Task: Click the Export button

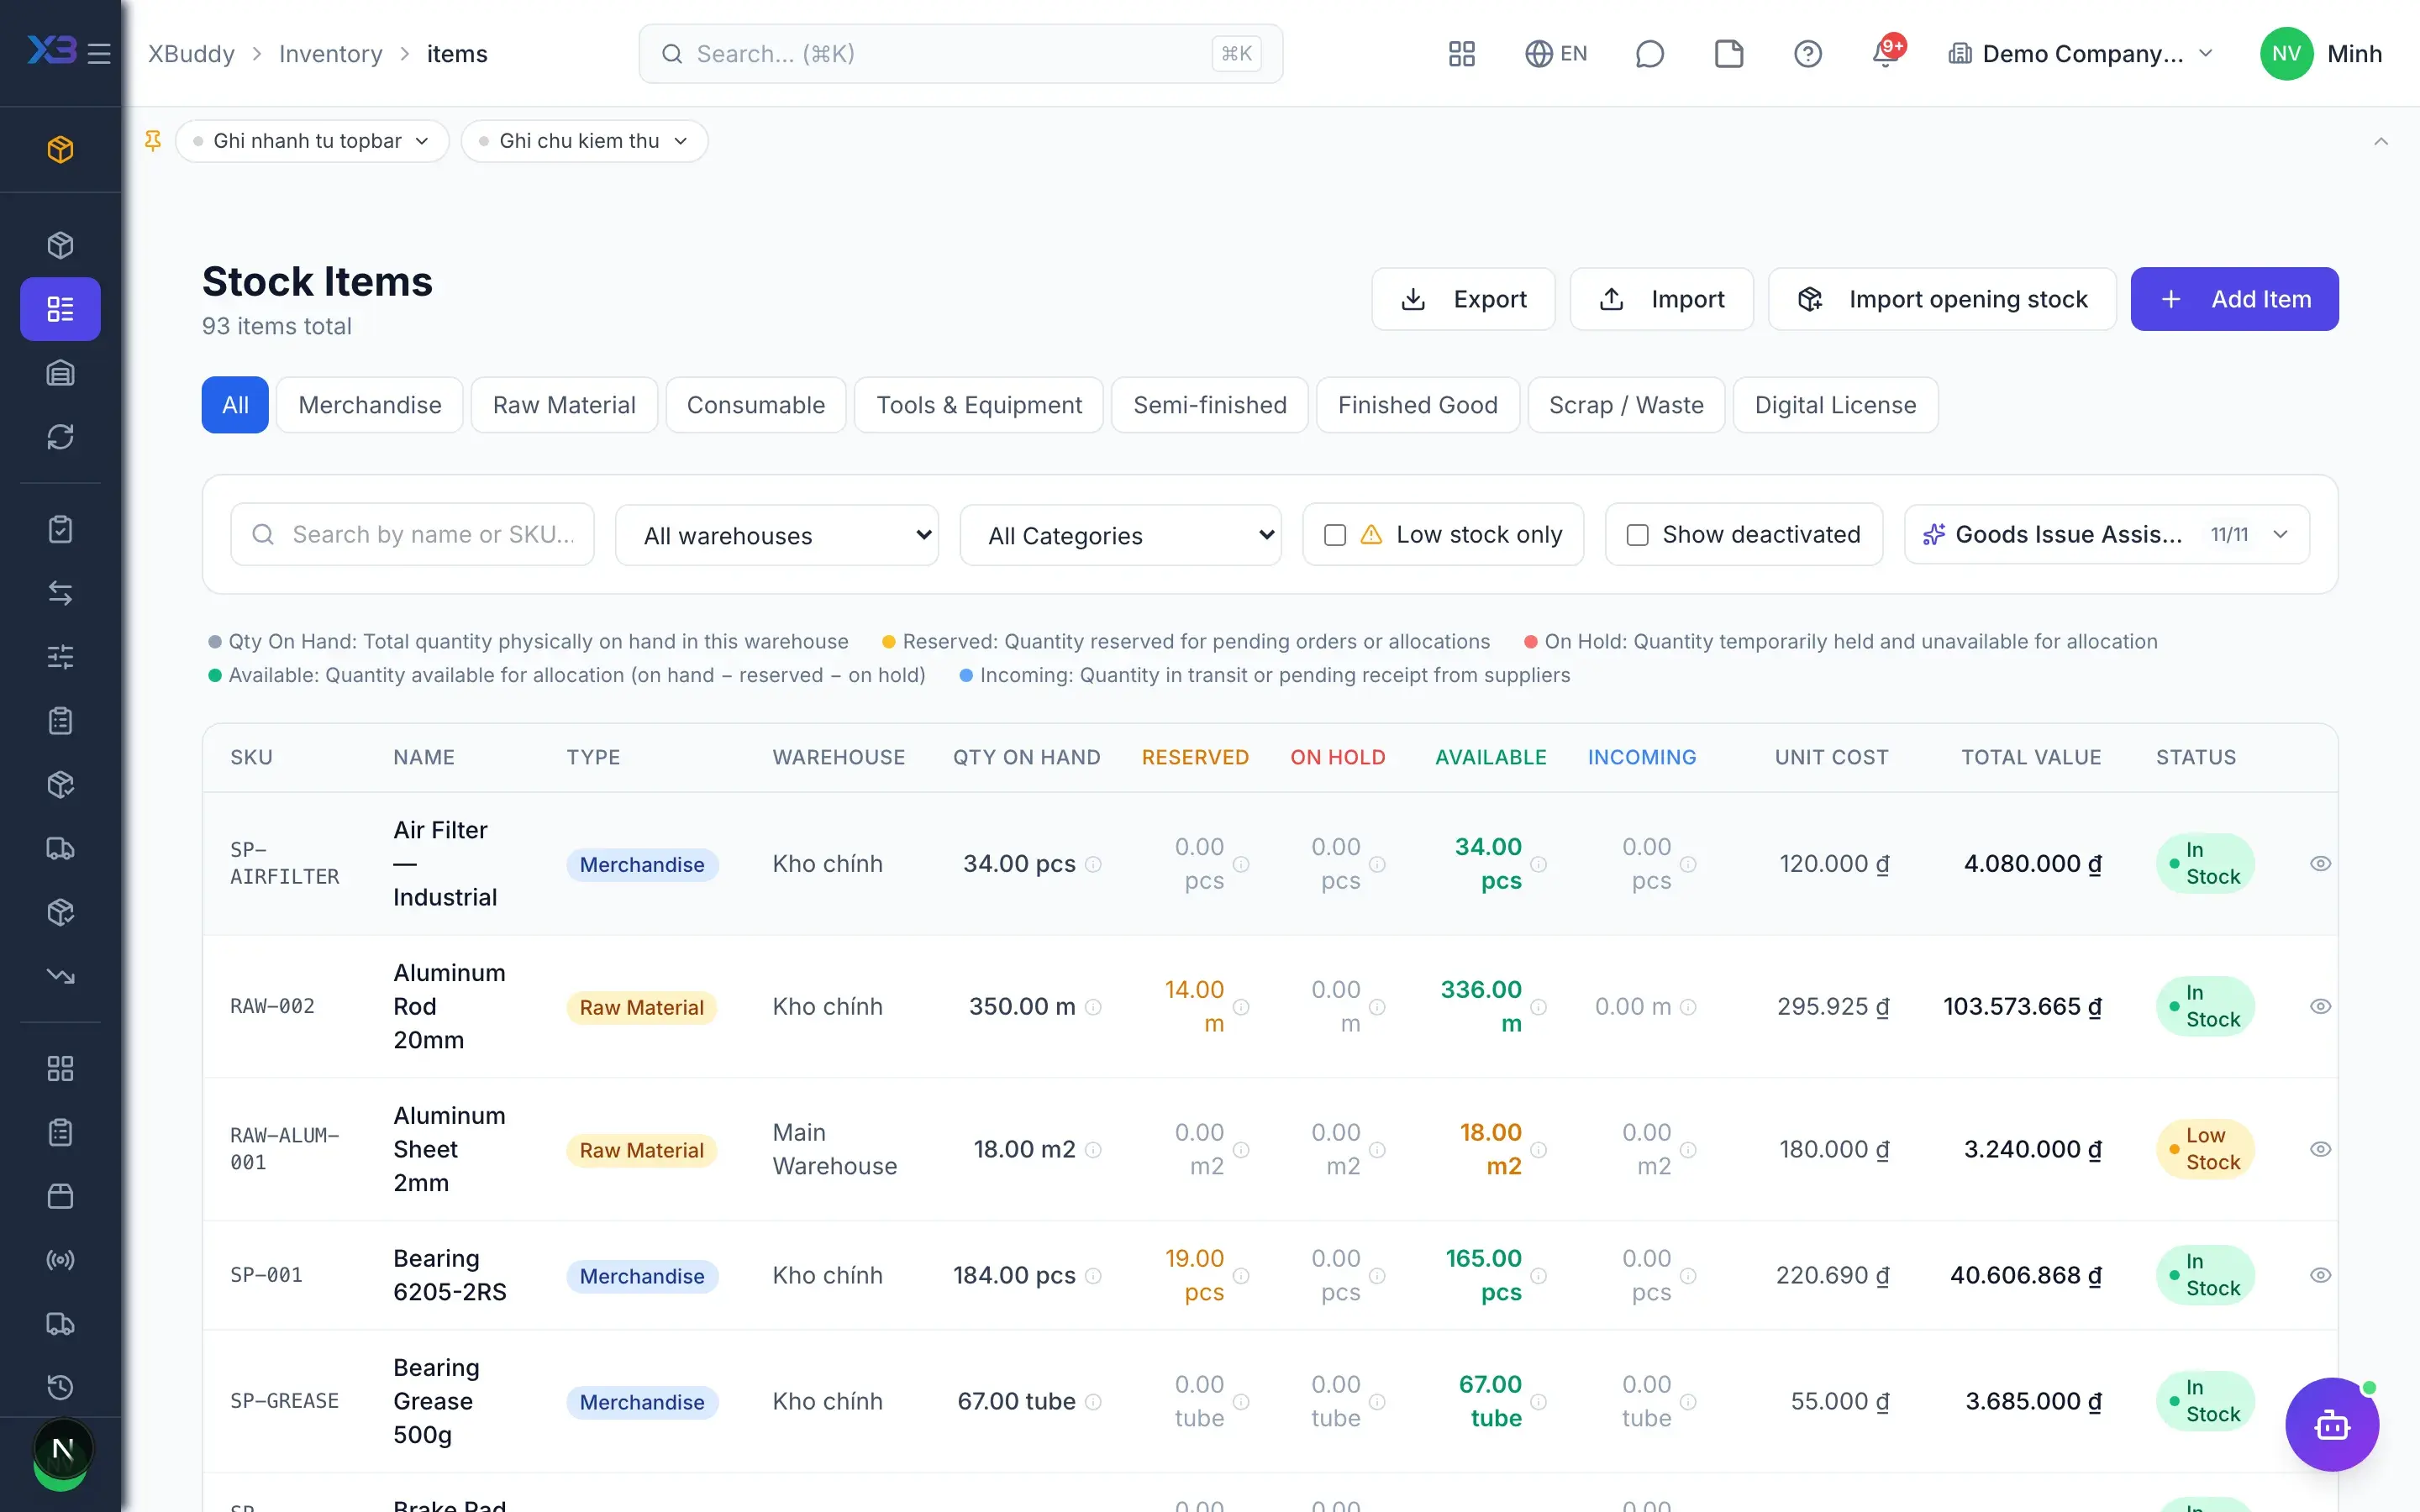Action: click(1463, 299)
